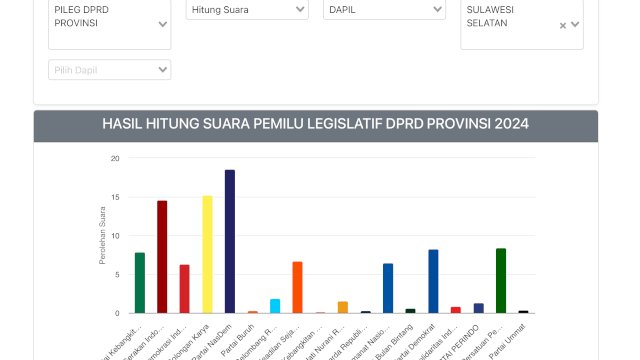Click the amber Hati Nurani Rakyat bar

(343, 307)
